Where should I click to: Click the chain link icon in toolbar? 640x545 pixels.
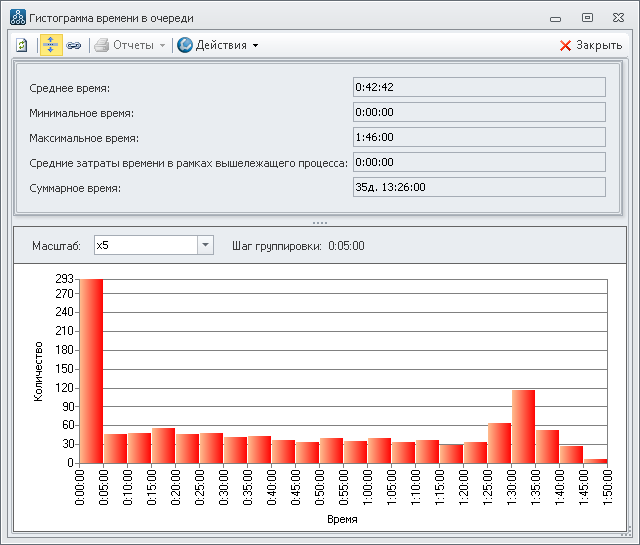click(x=74, y=45)
